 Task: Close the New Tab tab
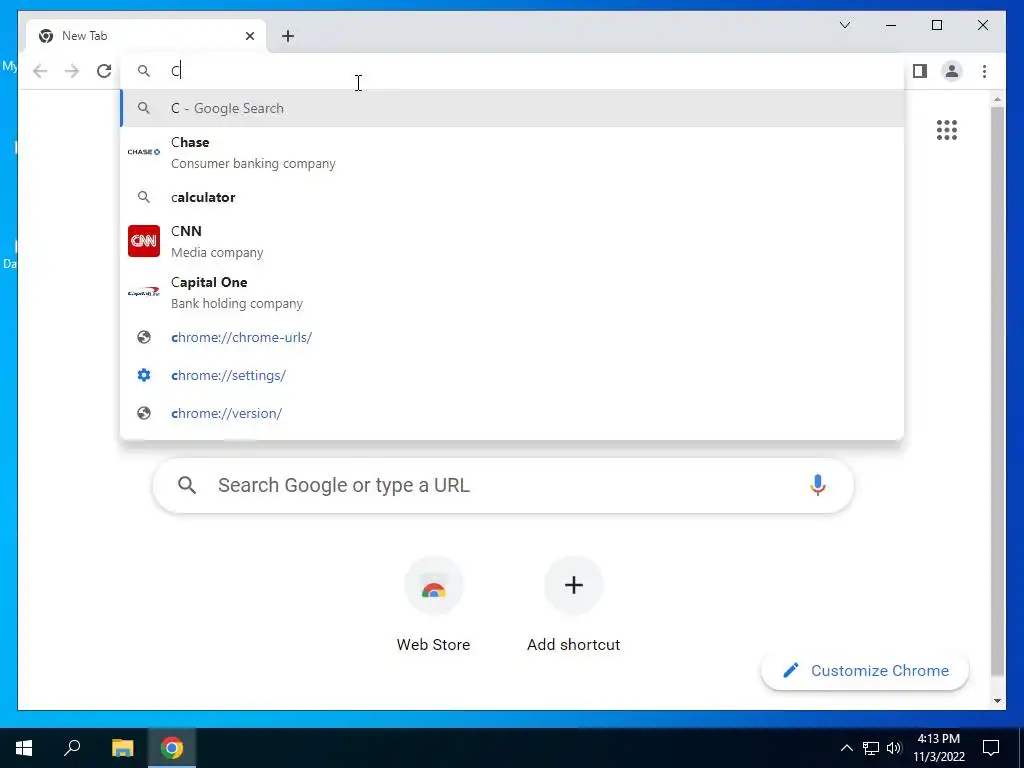point(249,36)
